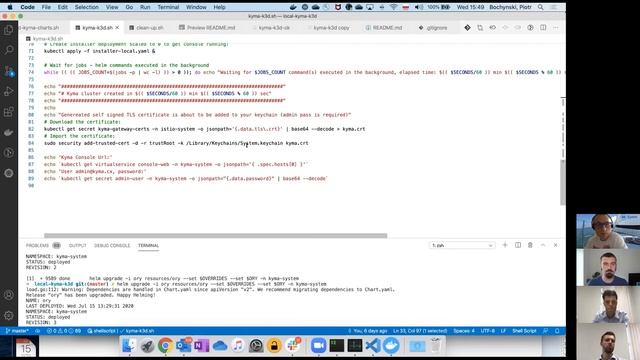Change the LF end-of-line sequence
Screen dimensions: 640x360
pyautogui.click(x=503, y=331)
